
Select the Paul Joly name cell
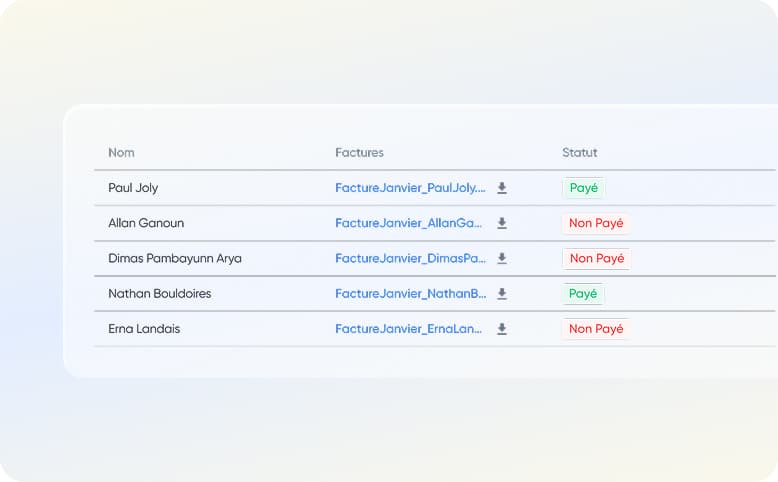[x=133, y=188]
